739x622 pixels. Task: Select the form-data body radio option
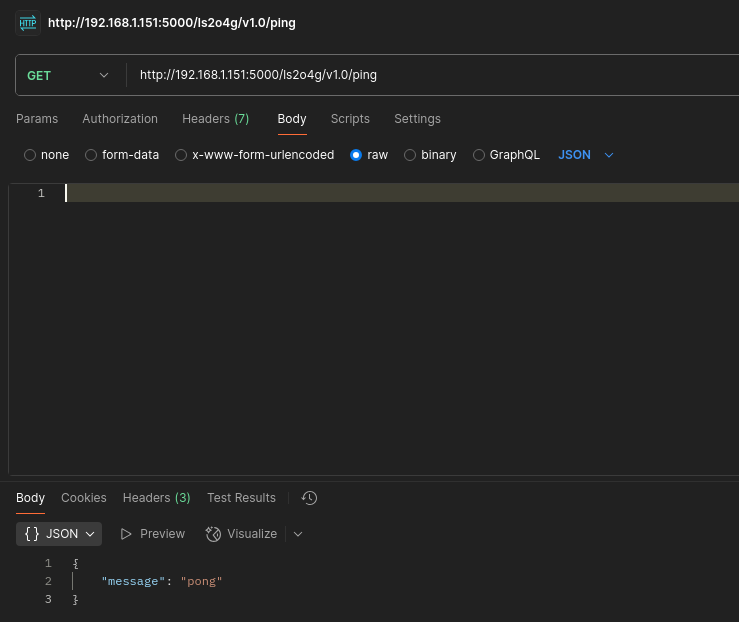point(91,155)
